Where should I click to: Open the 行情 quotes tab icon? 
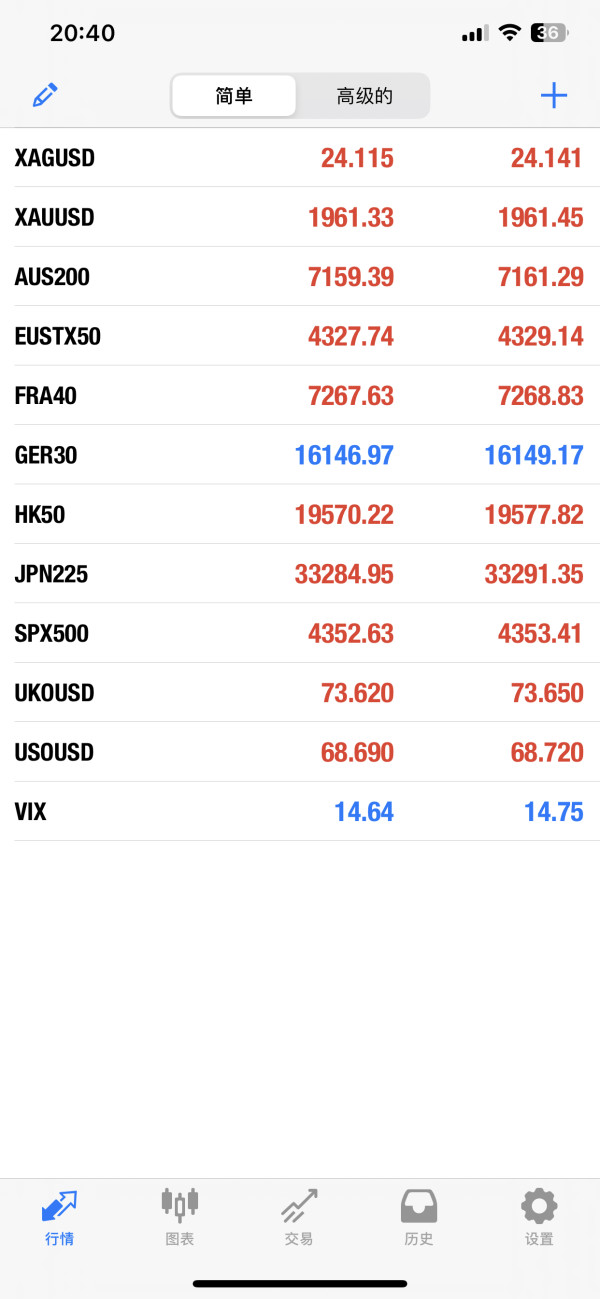59,1205
